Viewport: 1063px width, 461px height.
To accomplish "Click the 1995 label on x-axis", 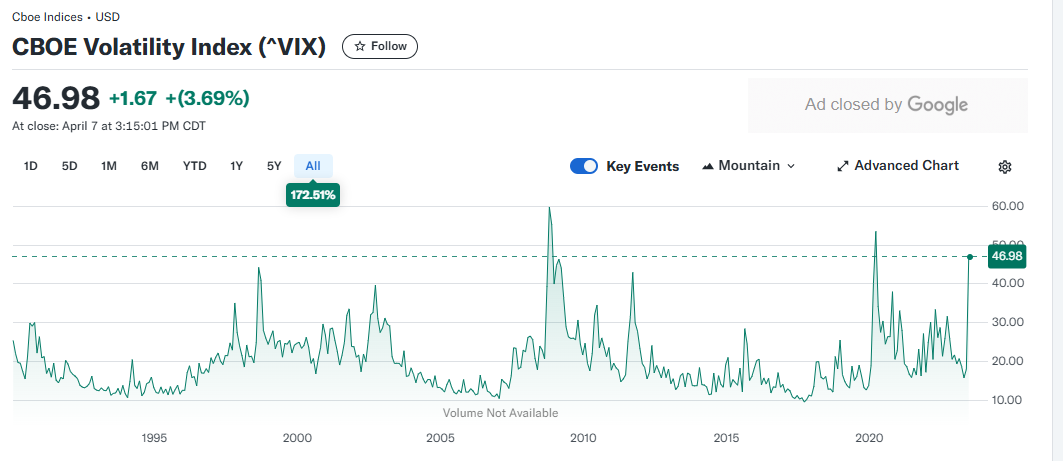I will pos(154,438).
